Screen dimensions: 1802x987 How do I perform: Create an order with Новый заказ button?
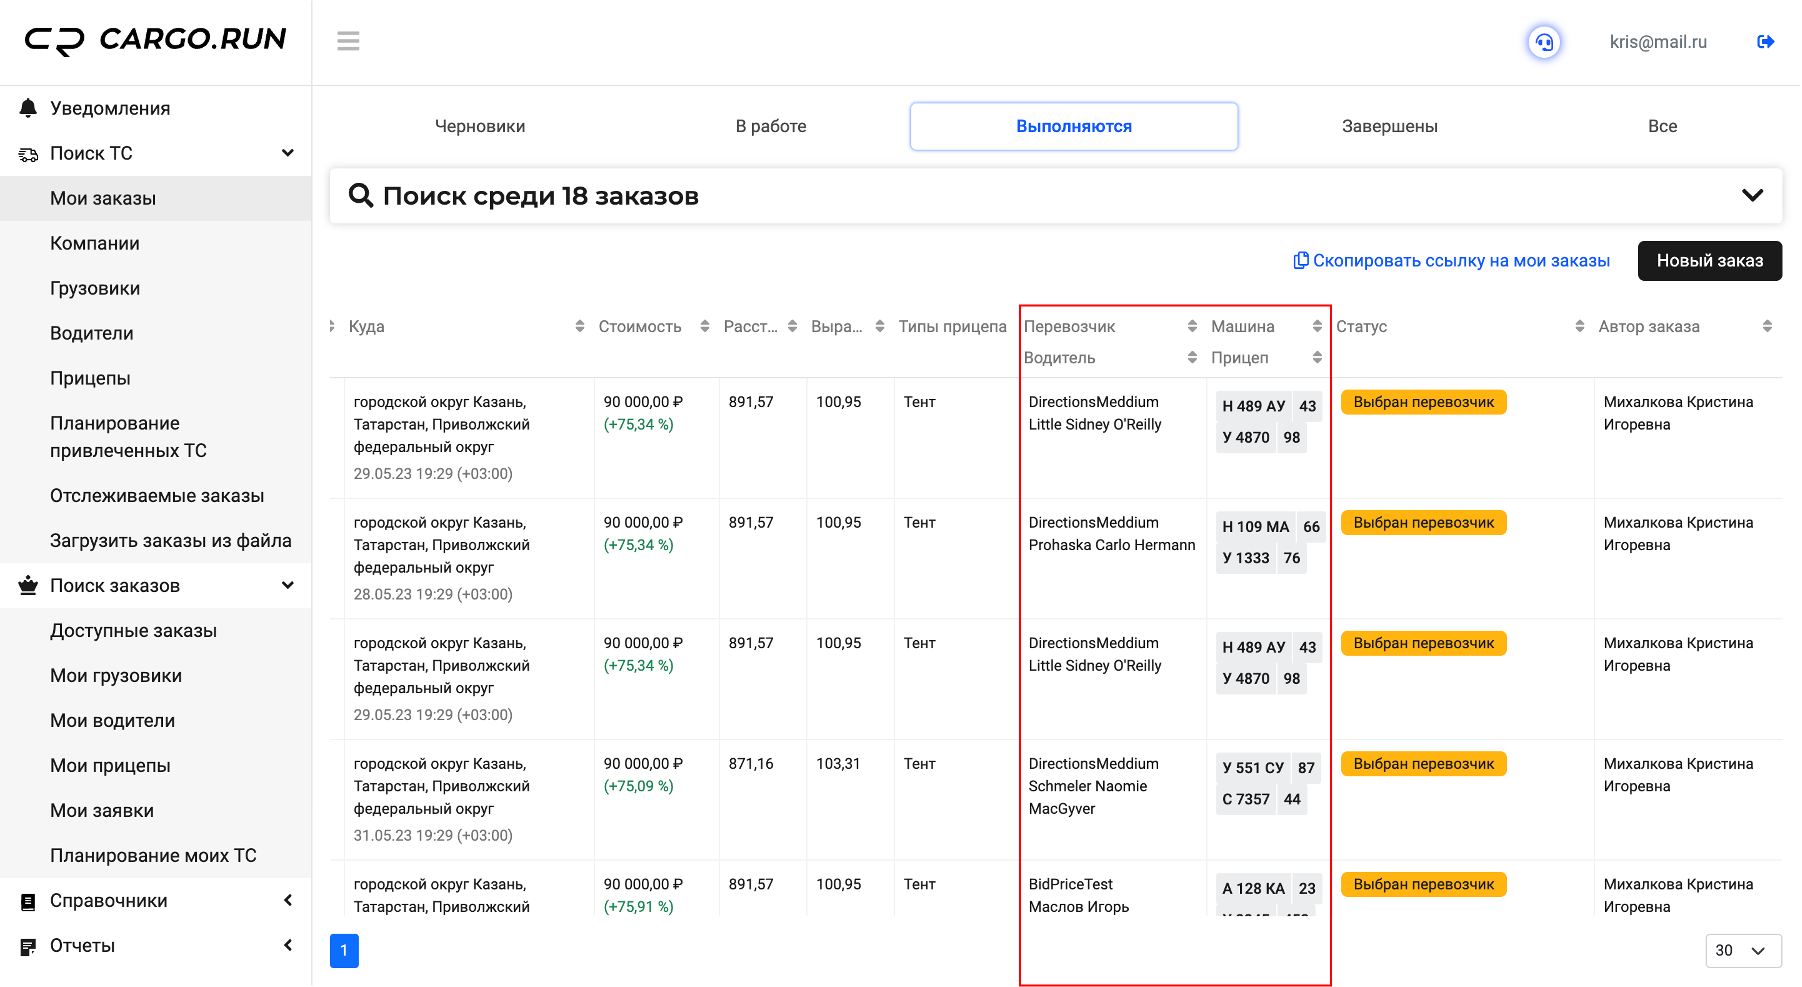click(x=1709, y=261)
